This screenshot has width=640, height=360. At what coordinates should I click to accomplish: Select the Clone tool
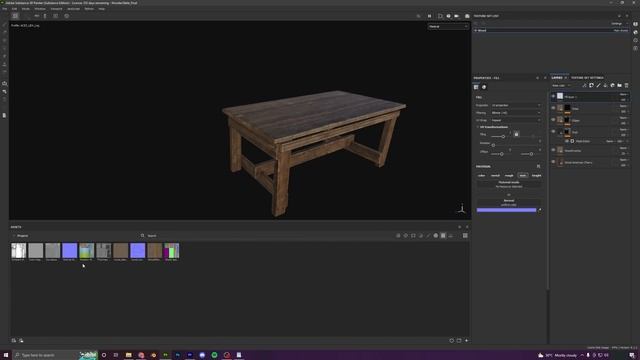coord(4,64)
